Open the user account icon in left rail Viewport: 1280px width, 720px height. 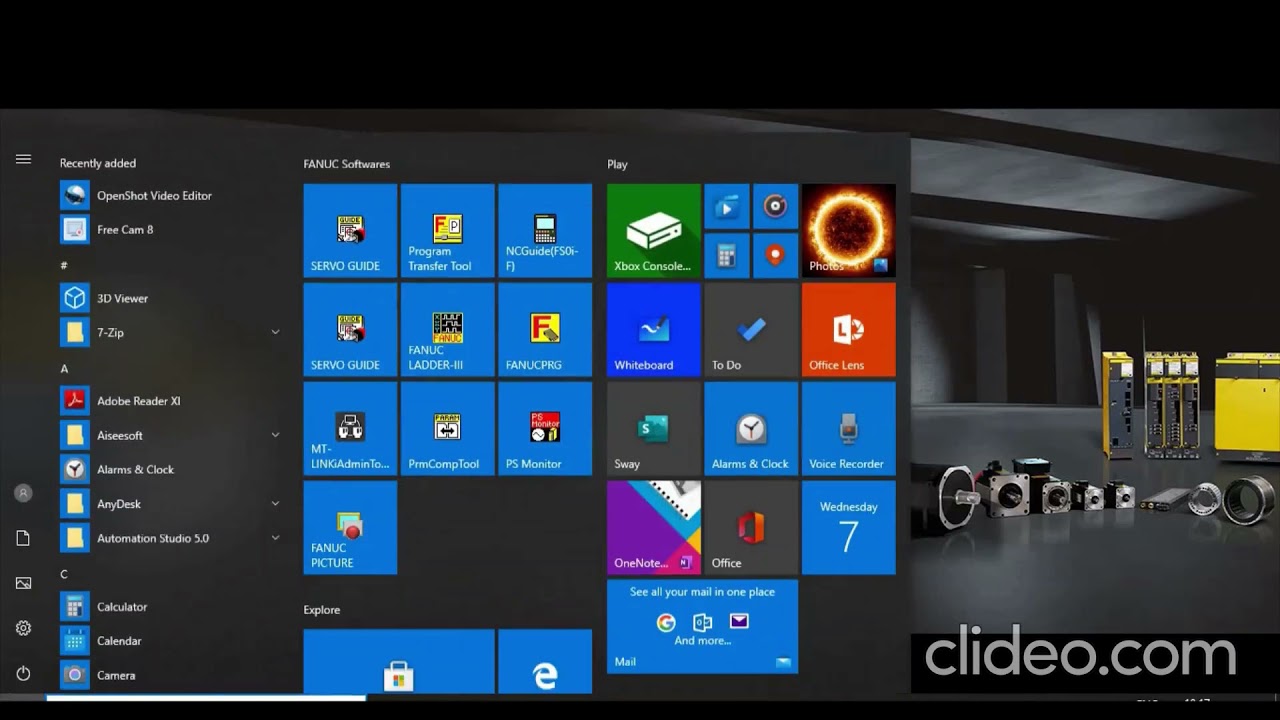point(23,493)
